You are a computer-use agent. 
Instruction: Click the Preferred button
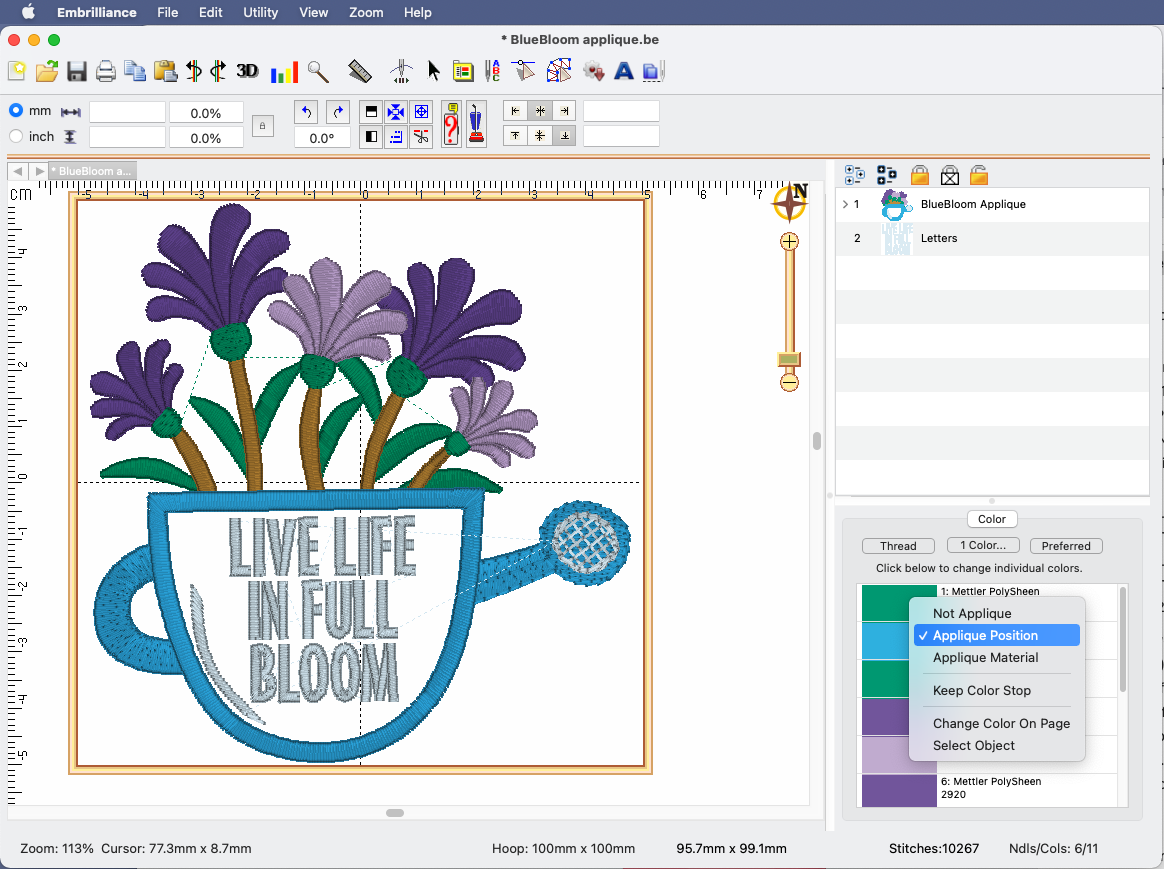[x=1066, y=546]
